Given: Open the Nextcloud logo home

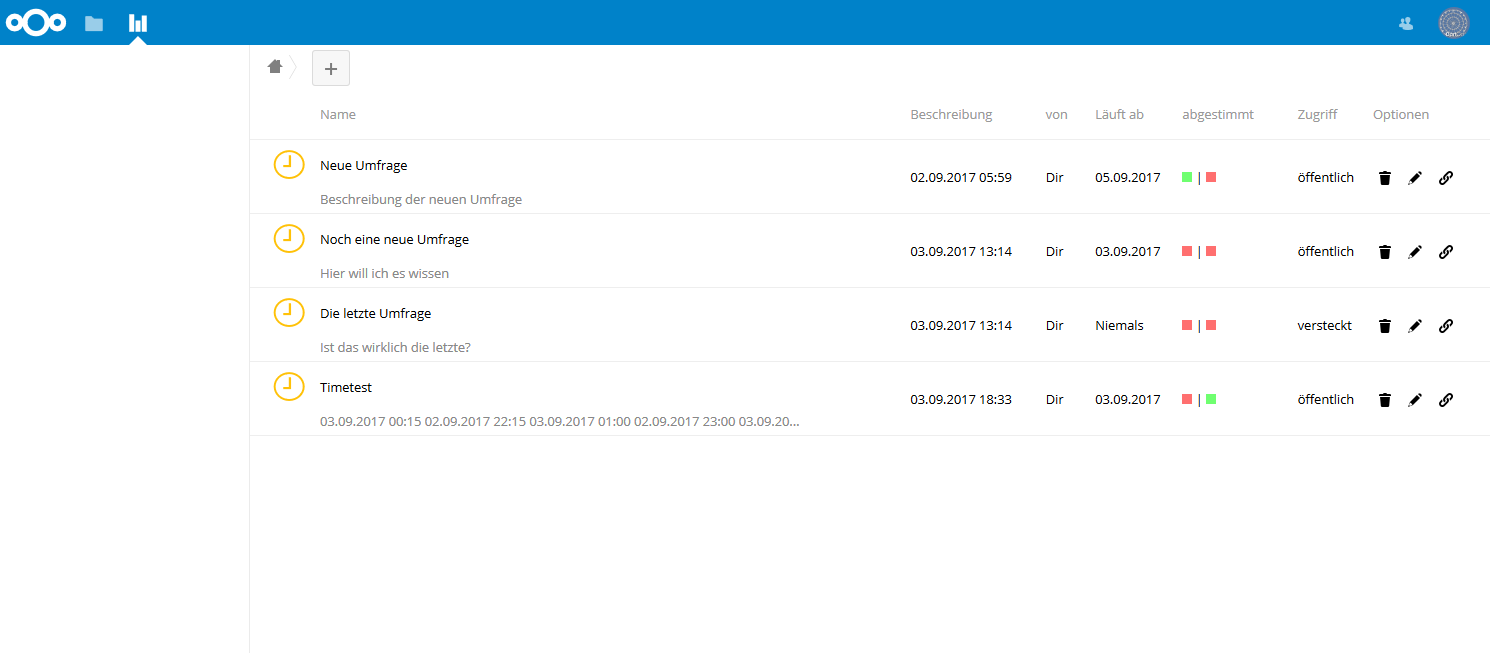Looking at the screenshot, I should [36, 22].
